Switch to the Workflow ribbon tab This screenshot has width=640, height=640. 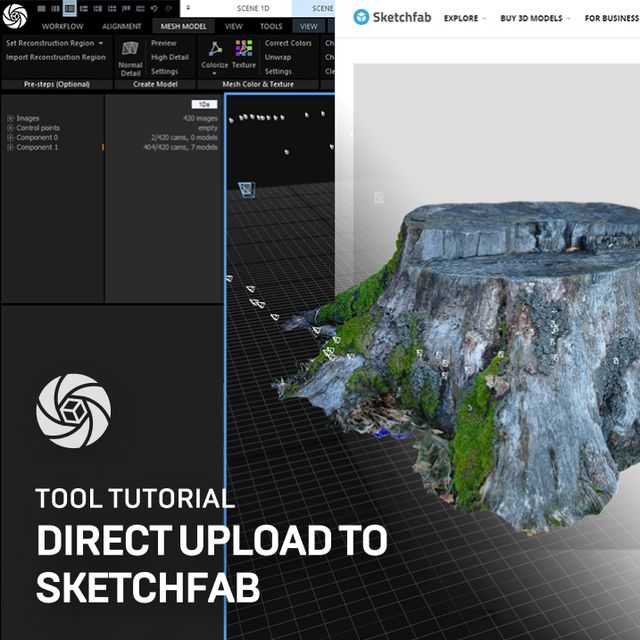[62, 27]
